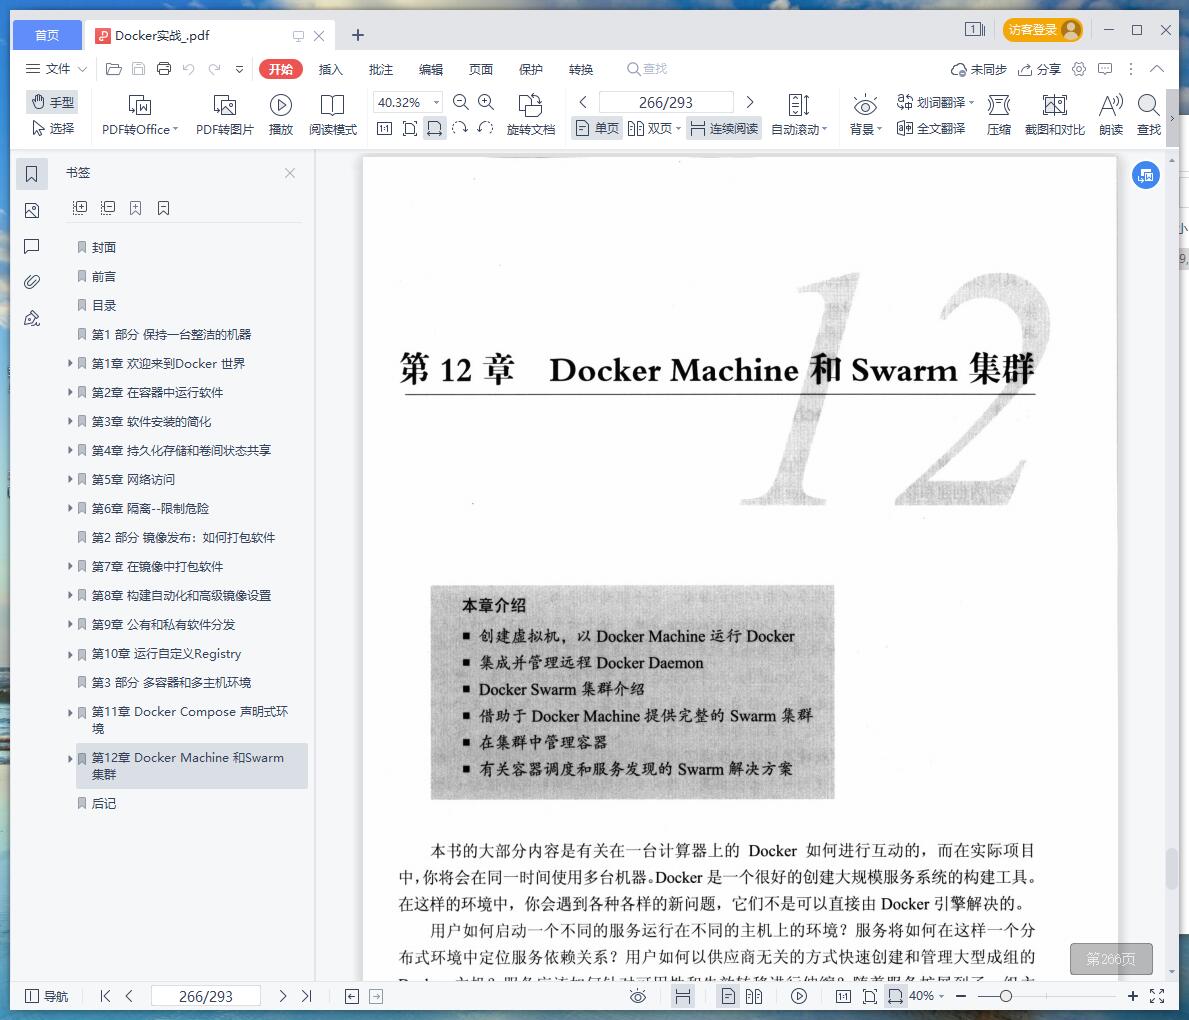Open the home tab (首页)
Screen dimensions: 1189x1020
click(x=47, y=35)
